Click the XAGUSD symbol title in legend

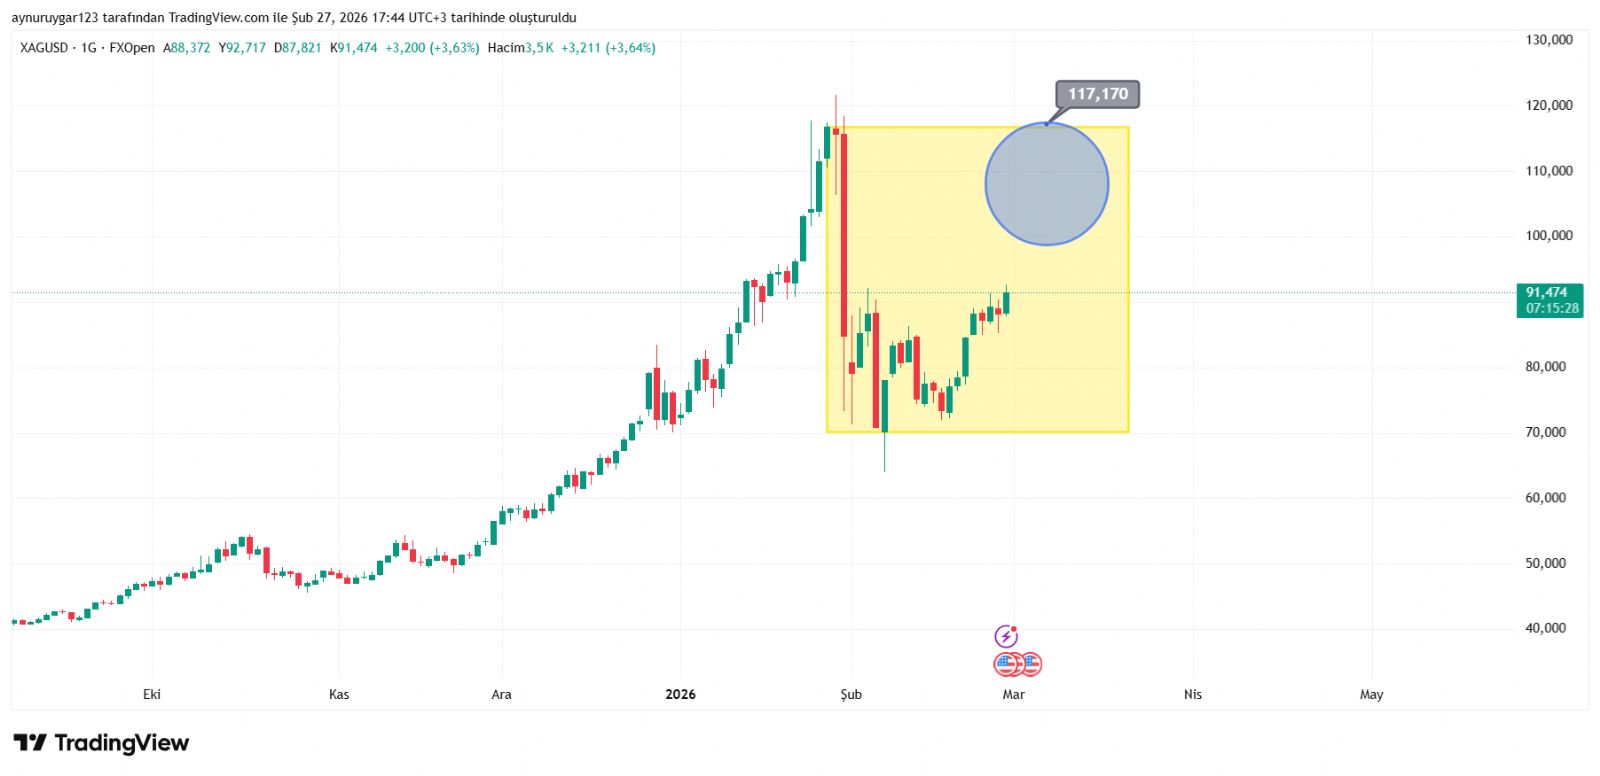[x=44, y=48]
